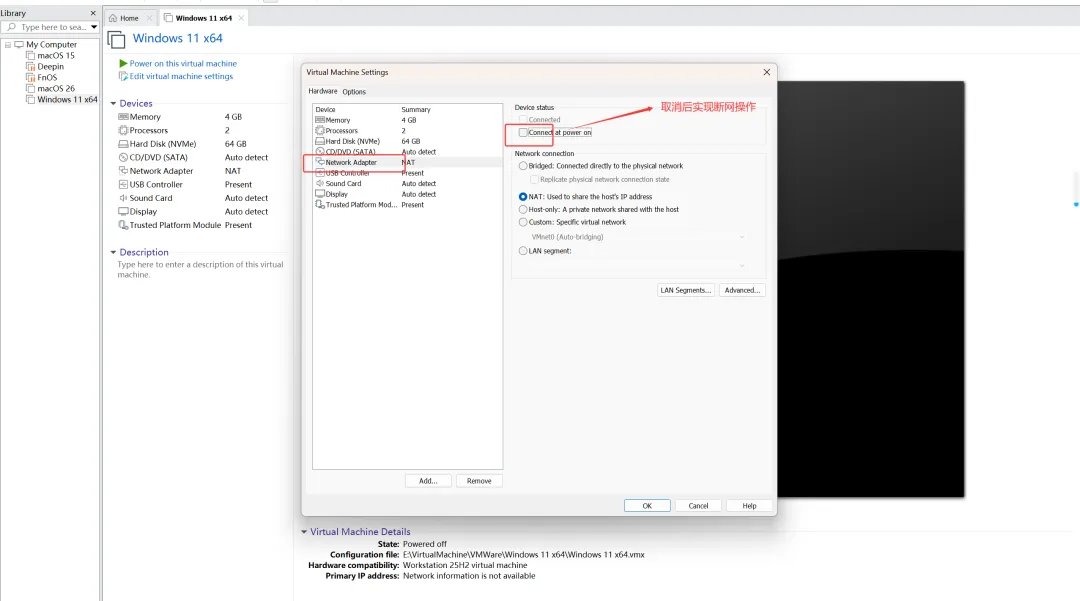The width and height of the screenshot is (1080, 601).
Task: Open the Library search options dropdown arrow
Action: (x=94, y=27)
